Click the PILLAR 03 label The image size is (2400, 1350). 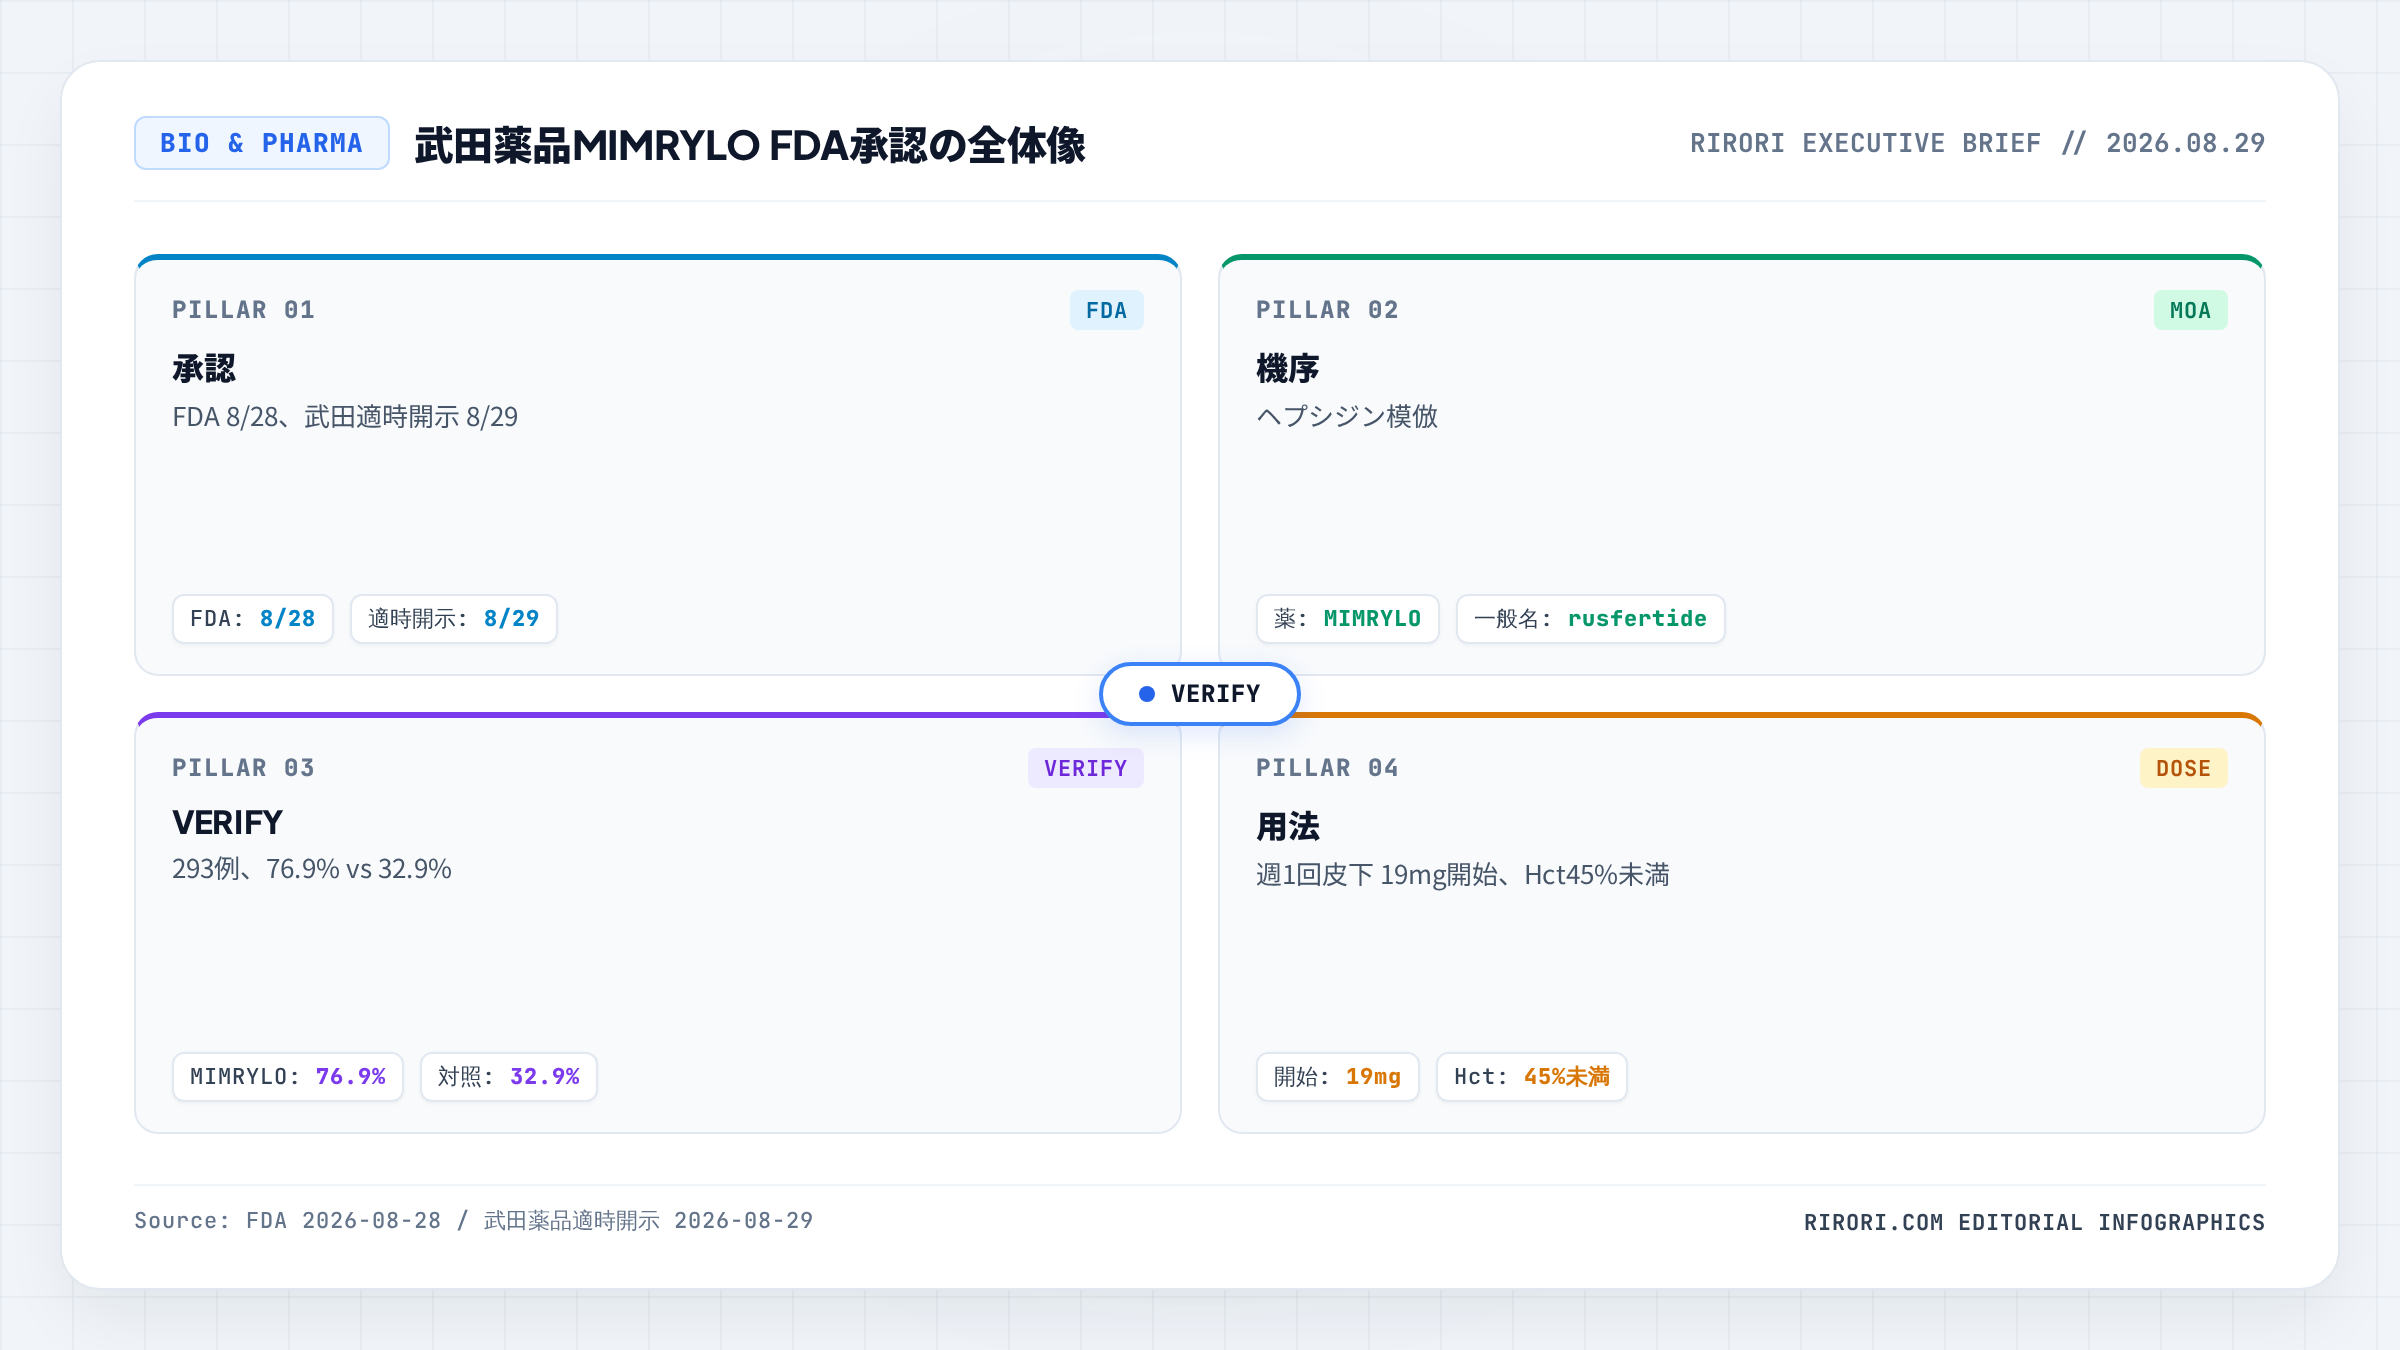pos(244,768)
